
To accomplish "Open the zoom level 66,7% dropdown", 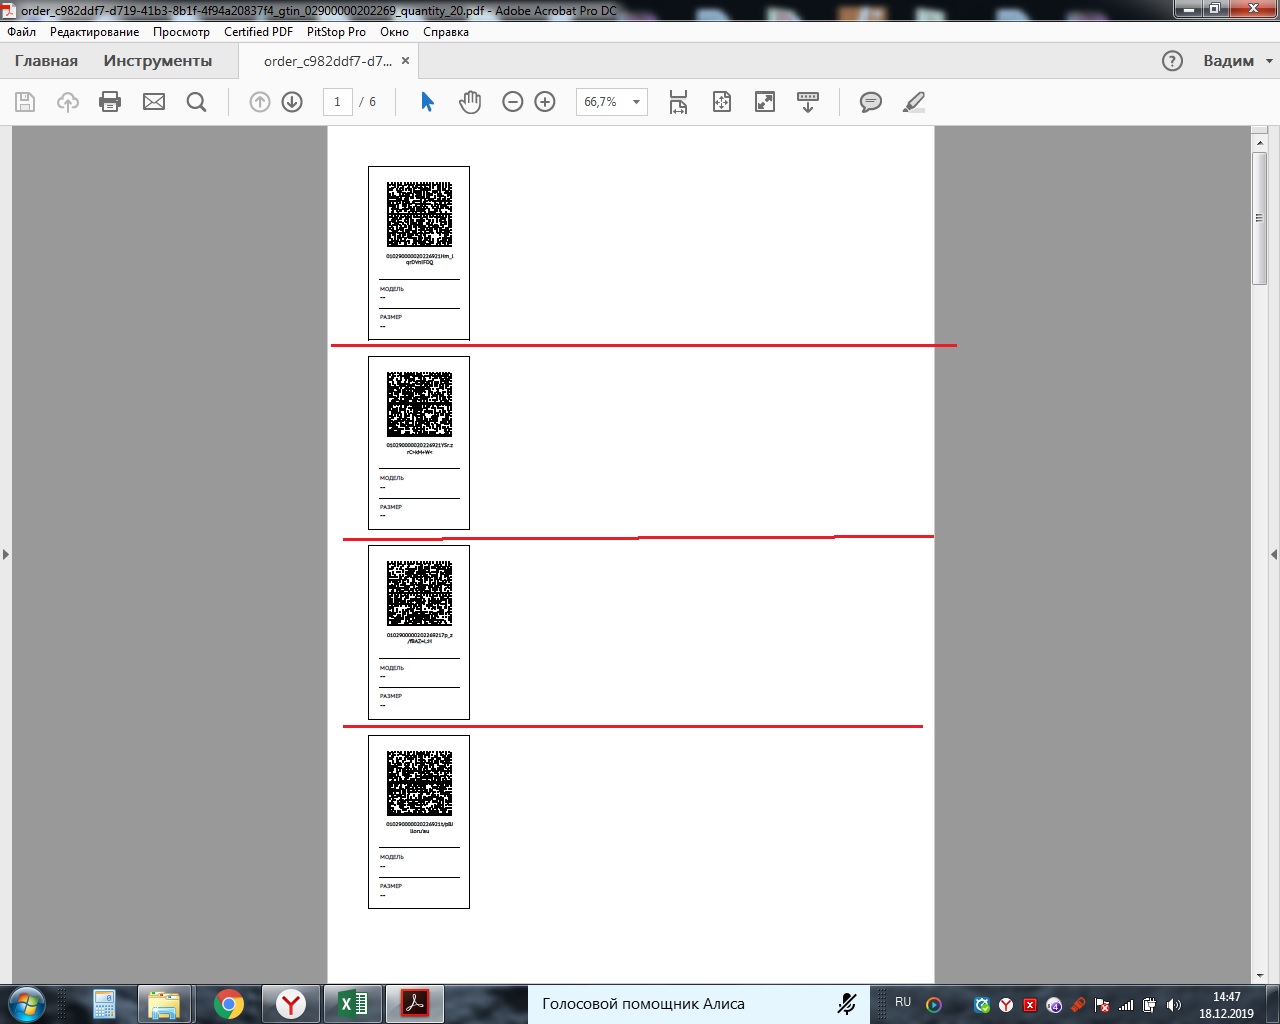I will pos(612,102).
